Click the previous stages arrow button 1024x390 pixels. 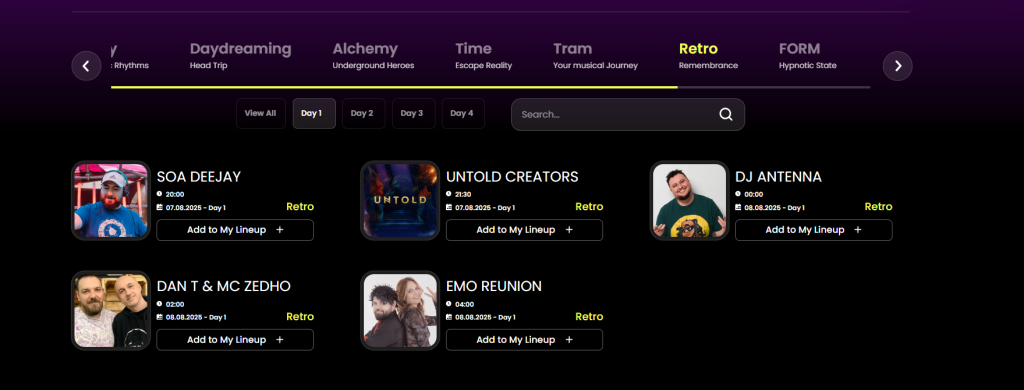click(86, 66)
